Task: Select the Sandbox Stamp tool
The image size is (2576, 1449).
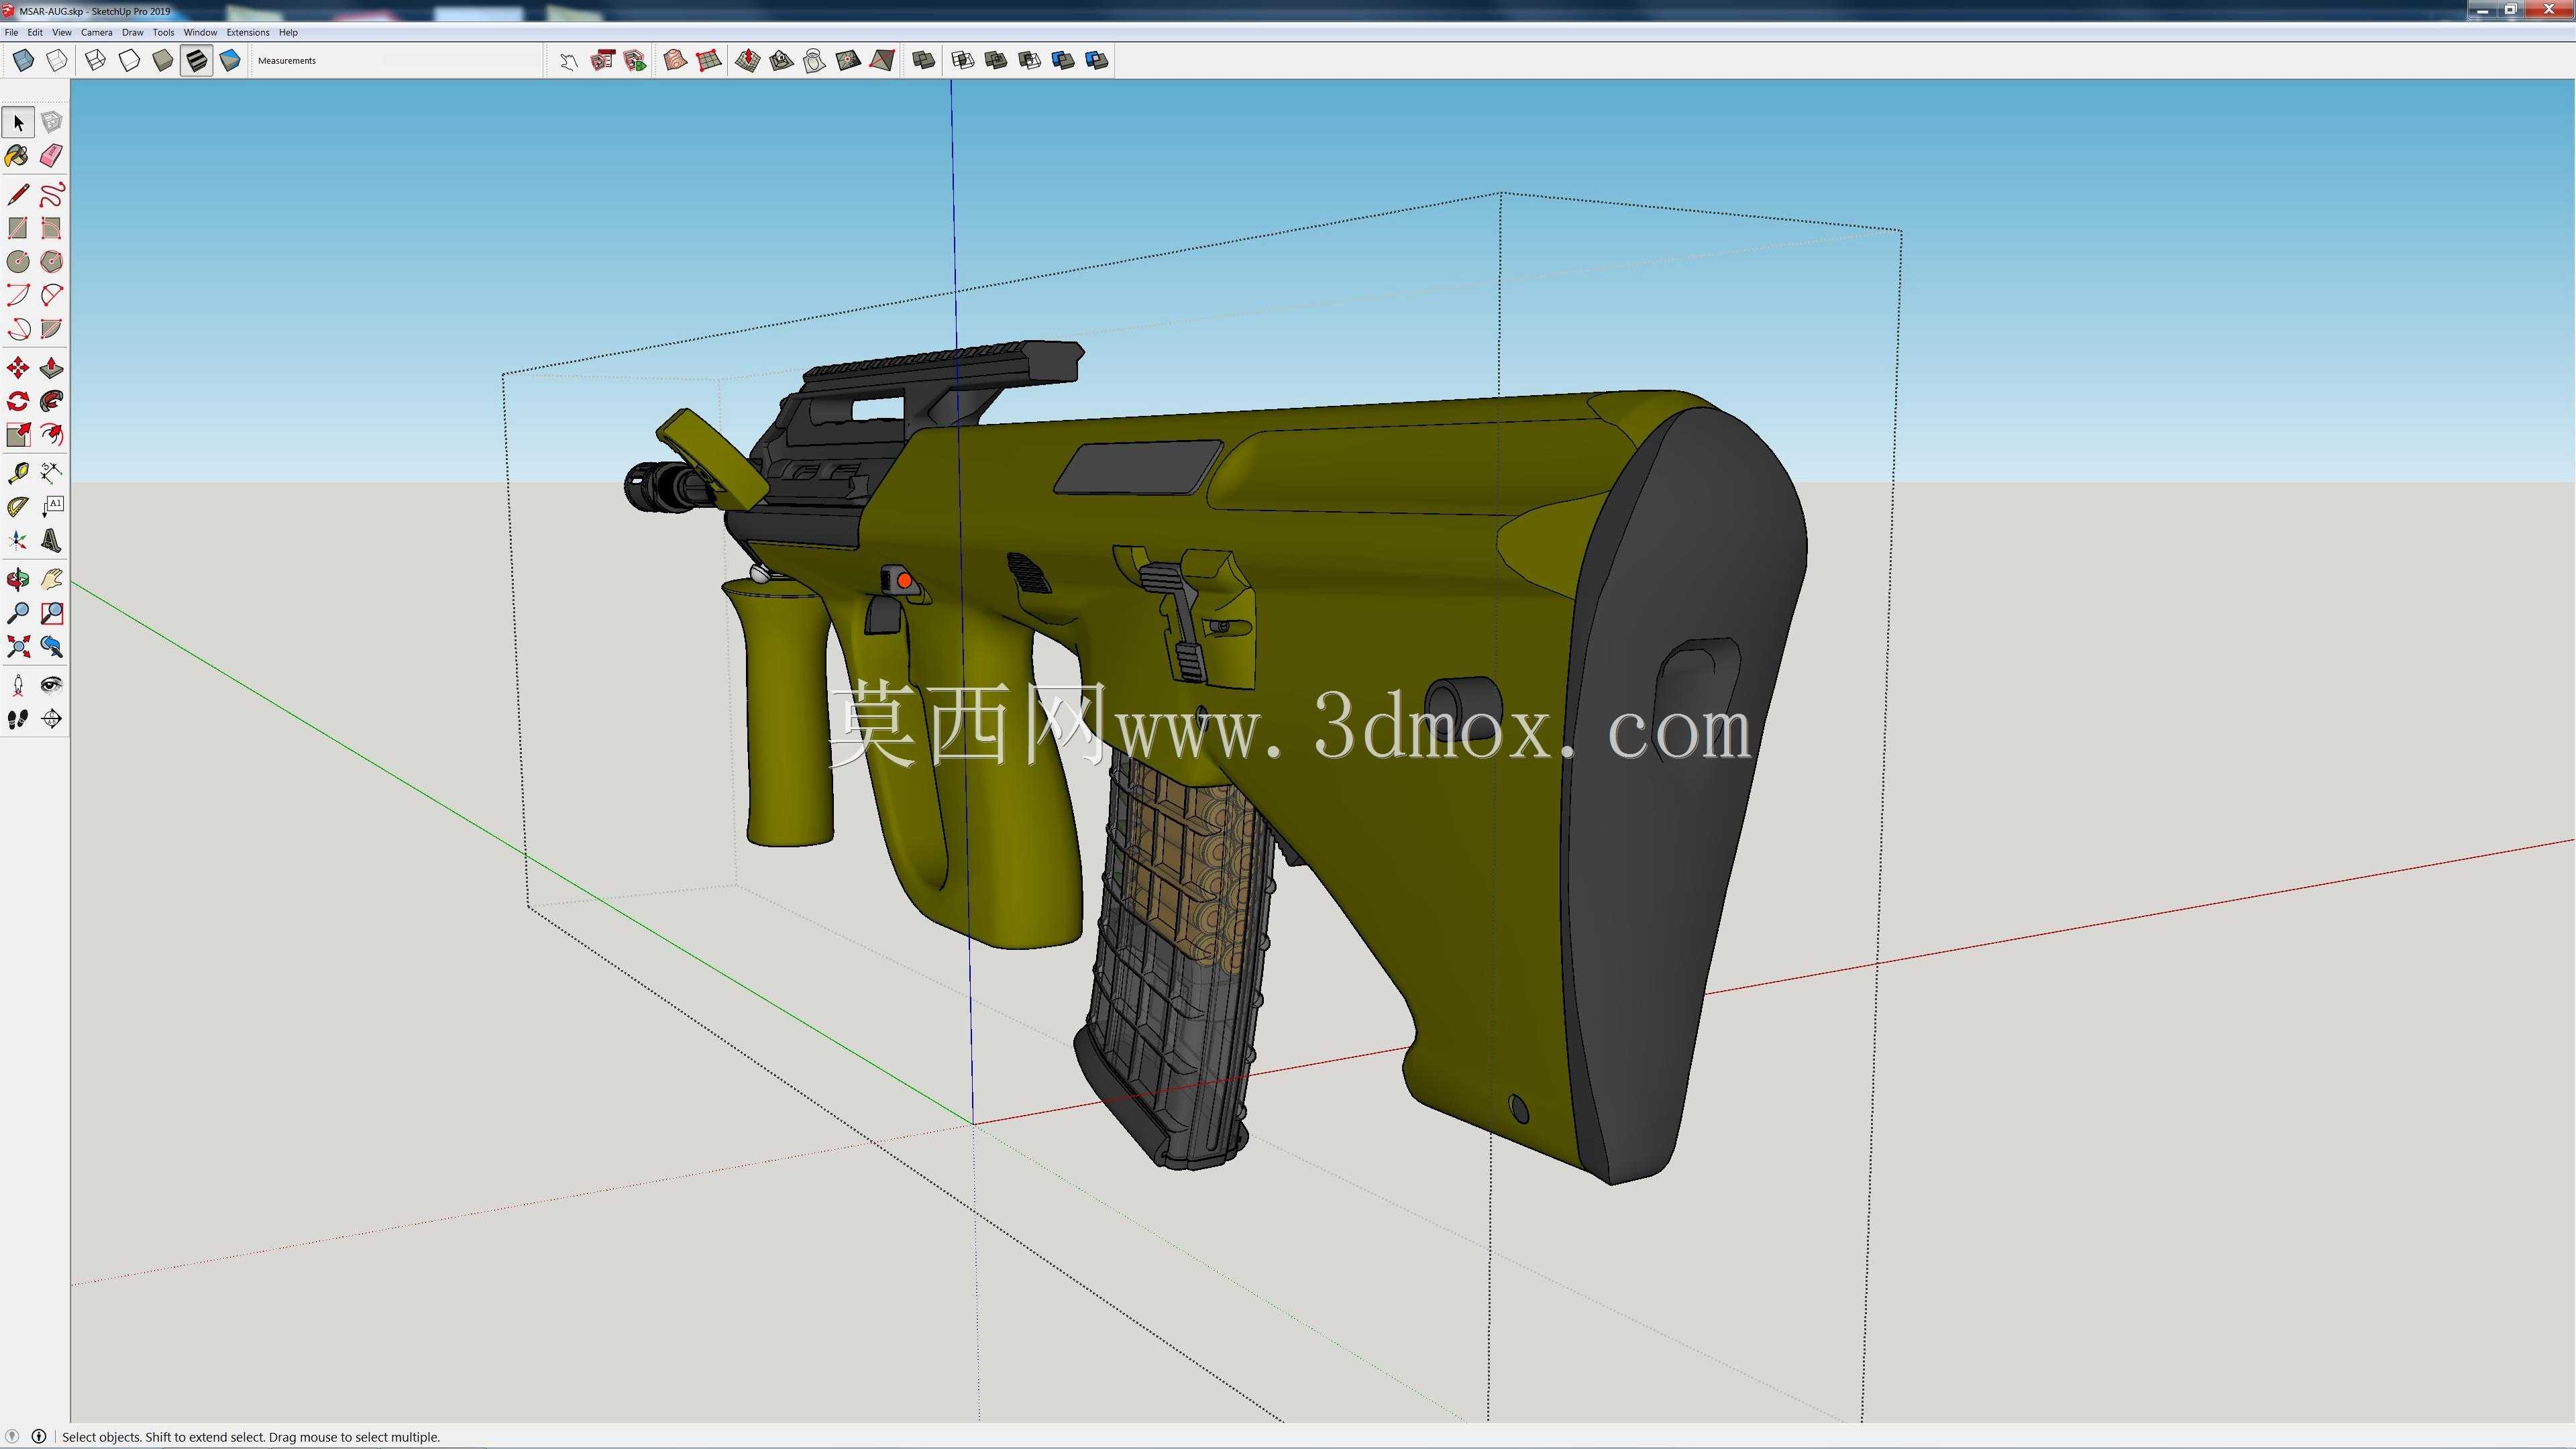Action: tap(782, 61)
